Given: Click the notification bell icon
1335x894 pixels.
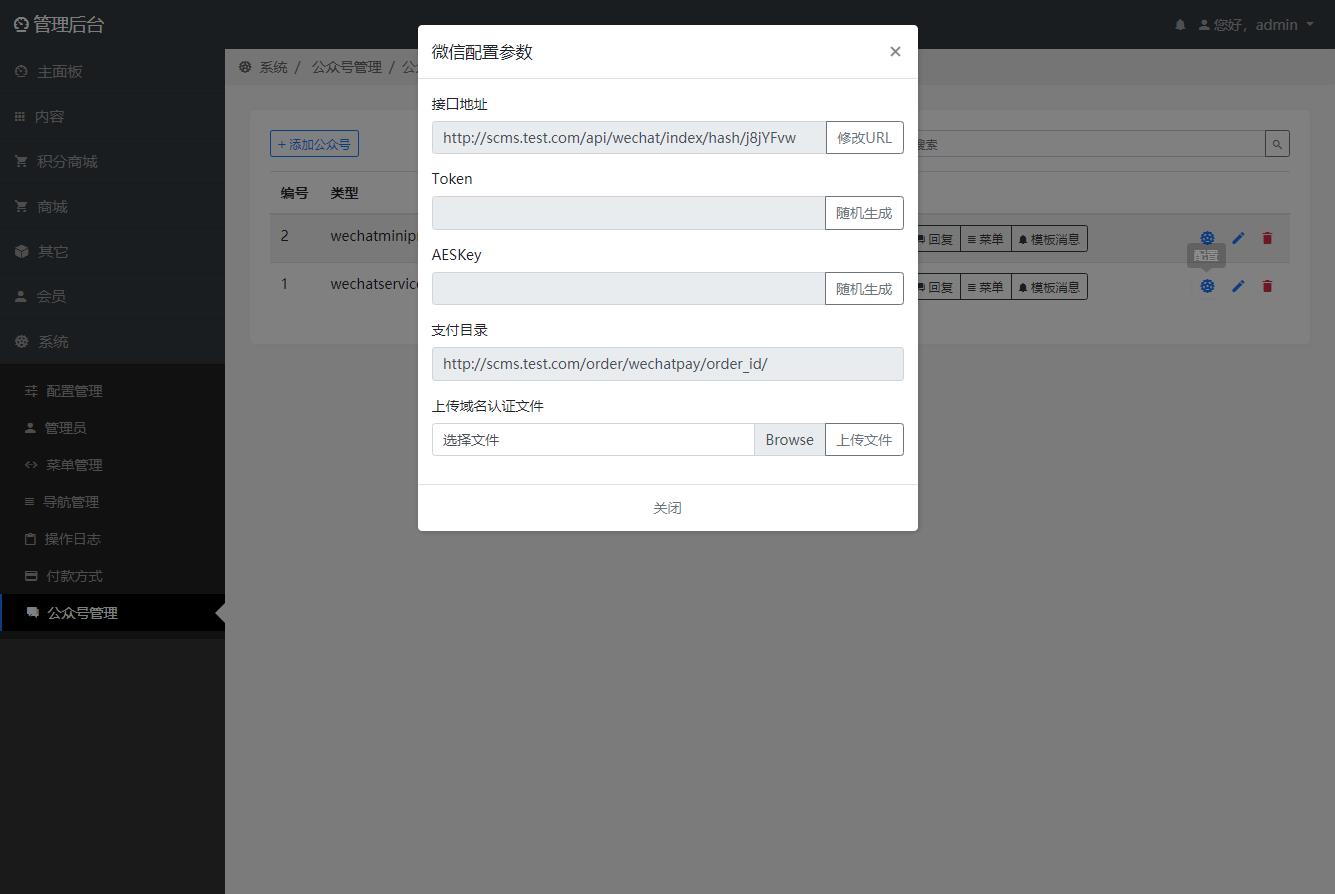Looking at the screenshot, I should pos(1180,25).
